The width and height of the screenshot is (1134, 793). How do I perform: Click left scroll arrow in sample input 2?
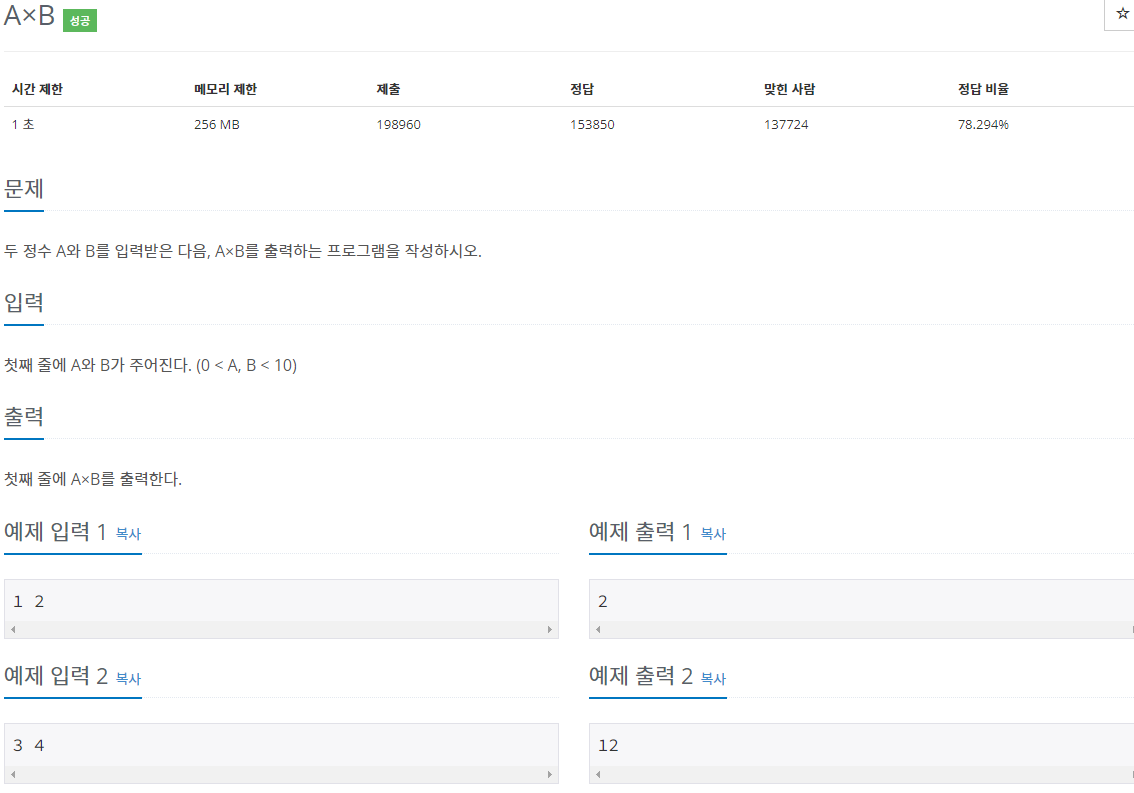(13, 774)
